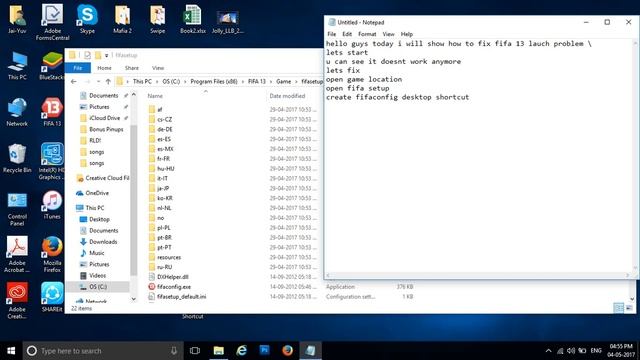Open the Task View button
This screenshot has height=360, width=640.
(x=195, y=351)
